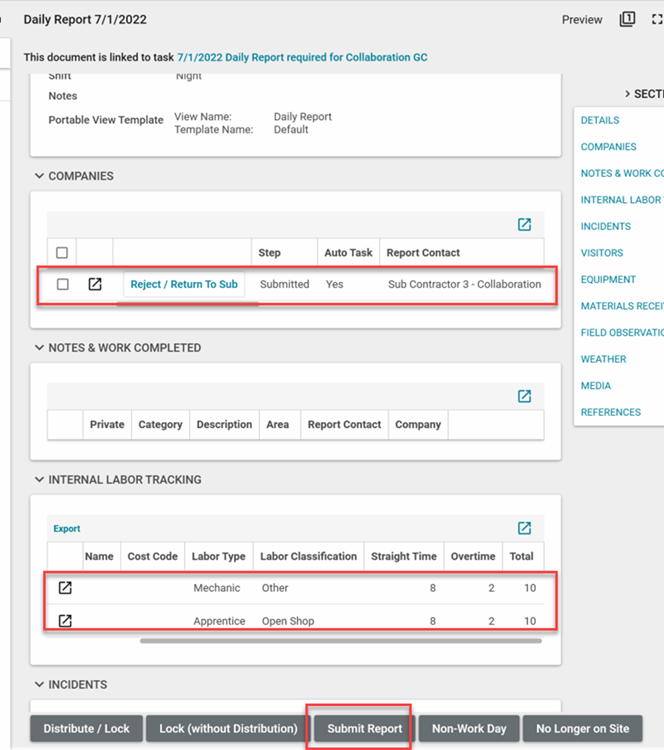The height and width of the screenshot is (750, 664).
Task: Collapse the Internal Labor Tracking section
Action: [40, 480]
